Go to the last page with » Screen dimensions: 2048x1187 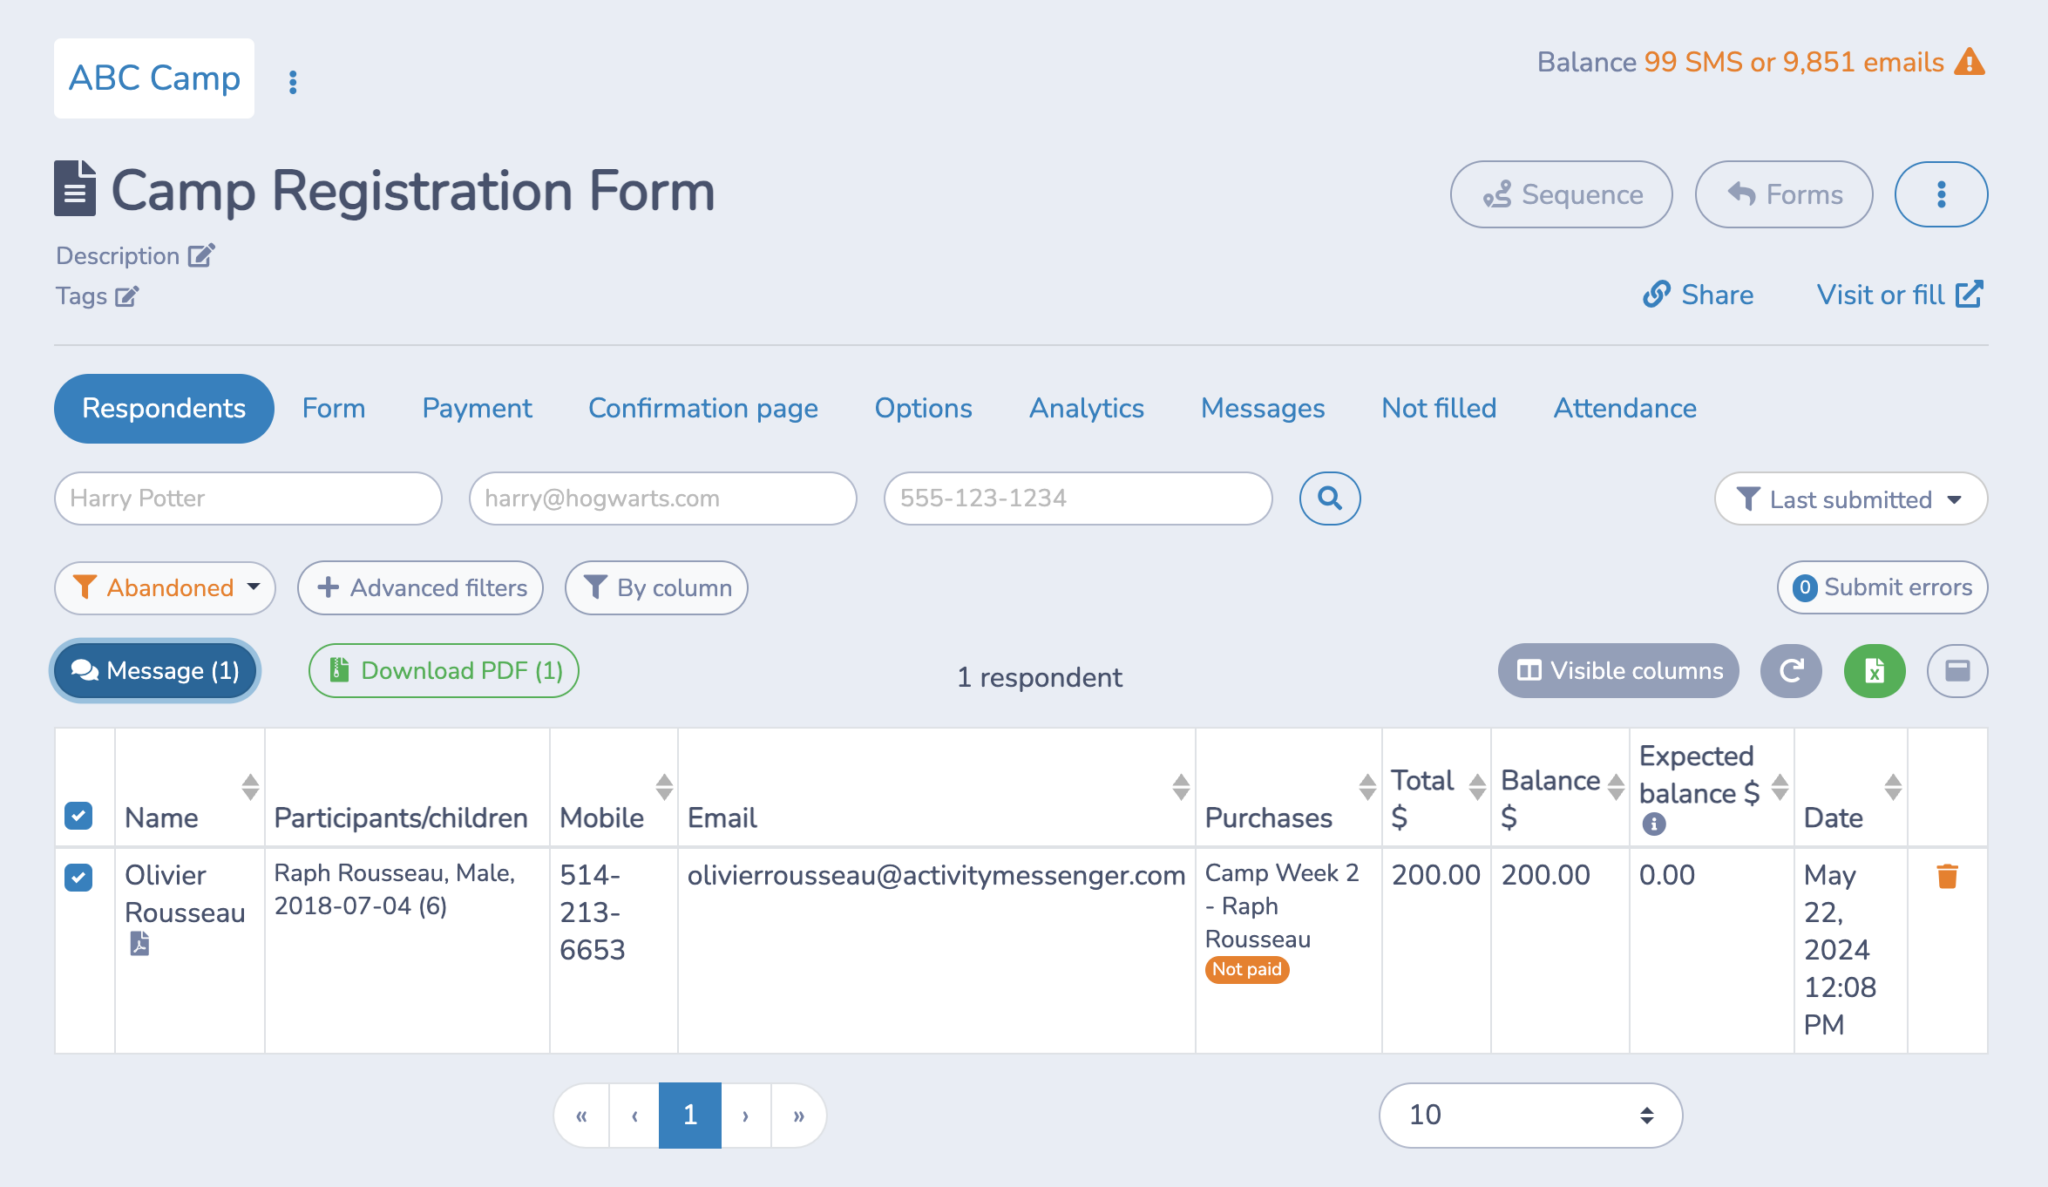[799, 1115]
